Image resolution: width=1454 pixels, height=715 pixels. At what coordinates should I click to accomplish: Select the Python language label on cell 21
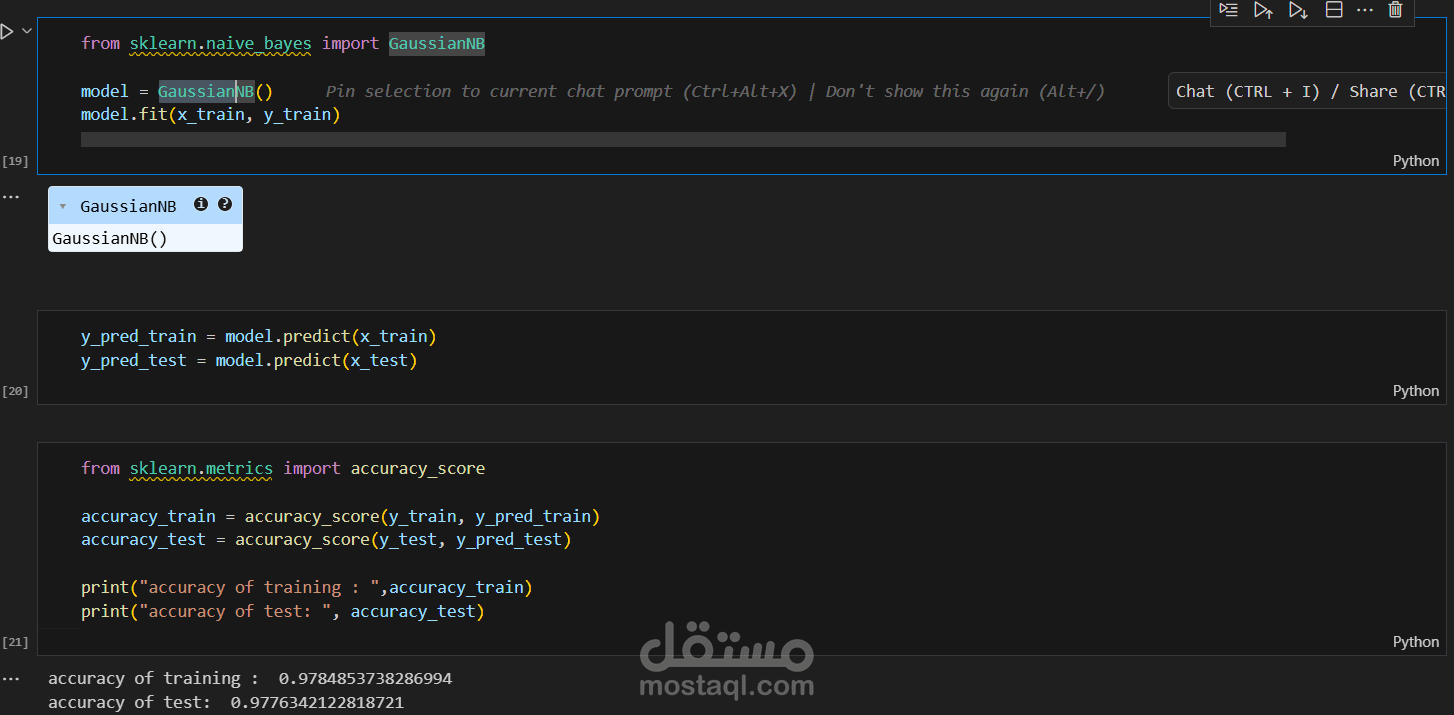pyautogui.click(x=1415, y=641)
